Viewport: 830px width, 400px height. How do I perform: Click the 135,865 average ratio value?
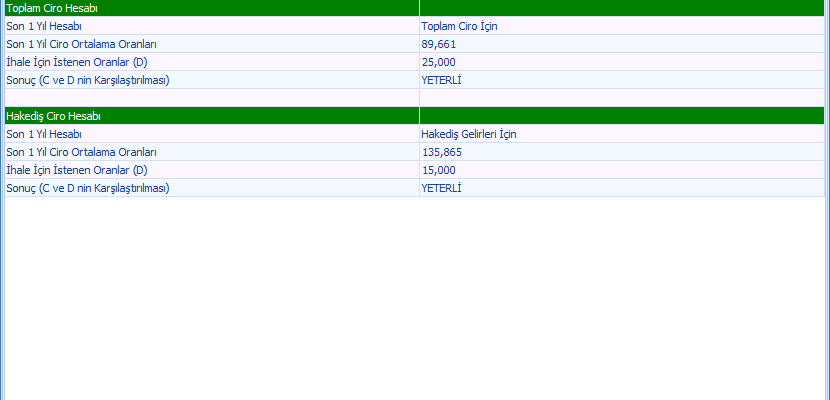point(442,152)
